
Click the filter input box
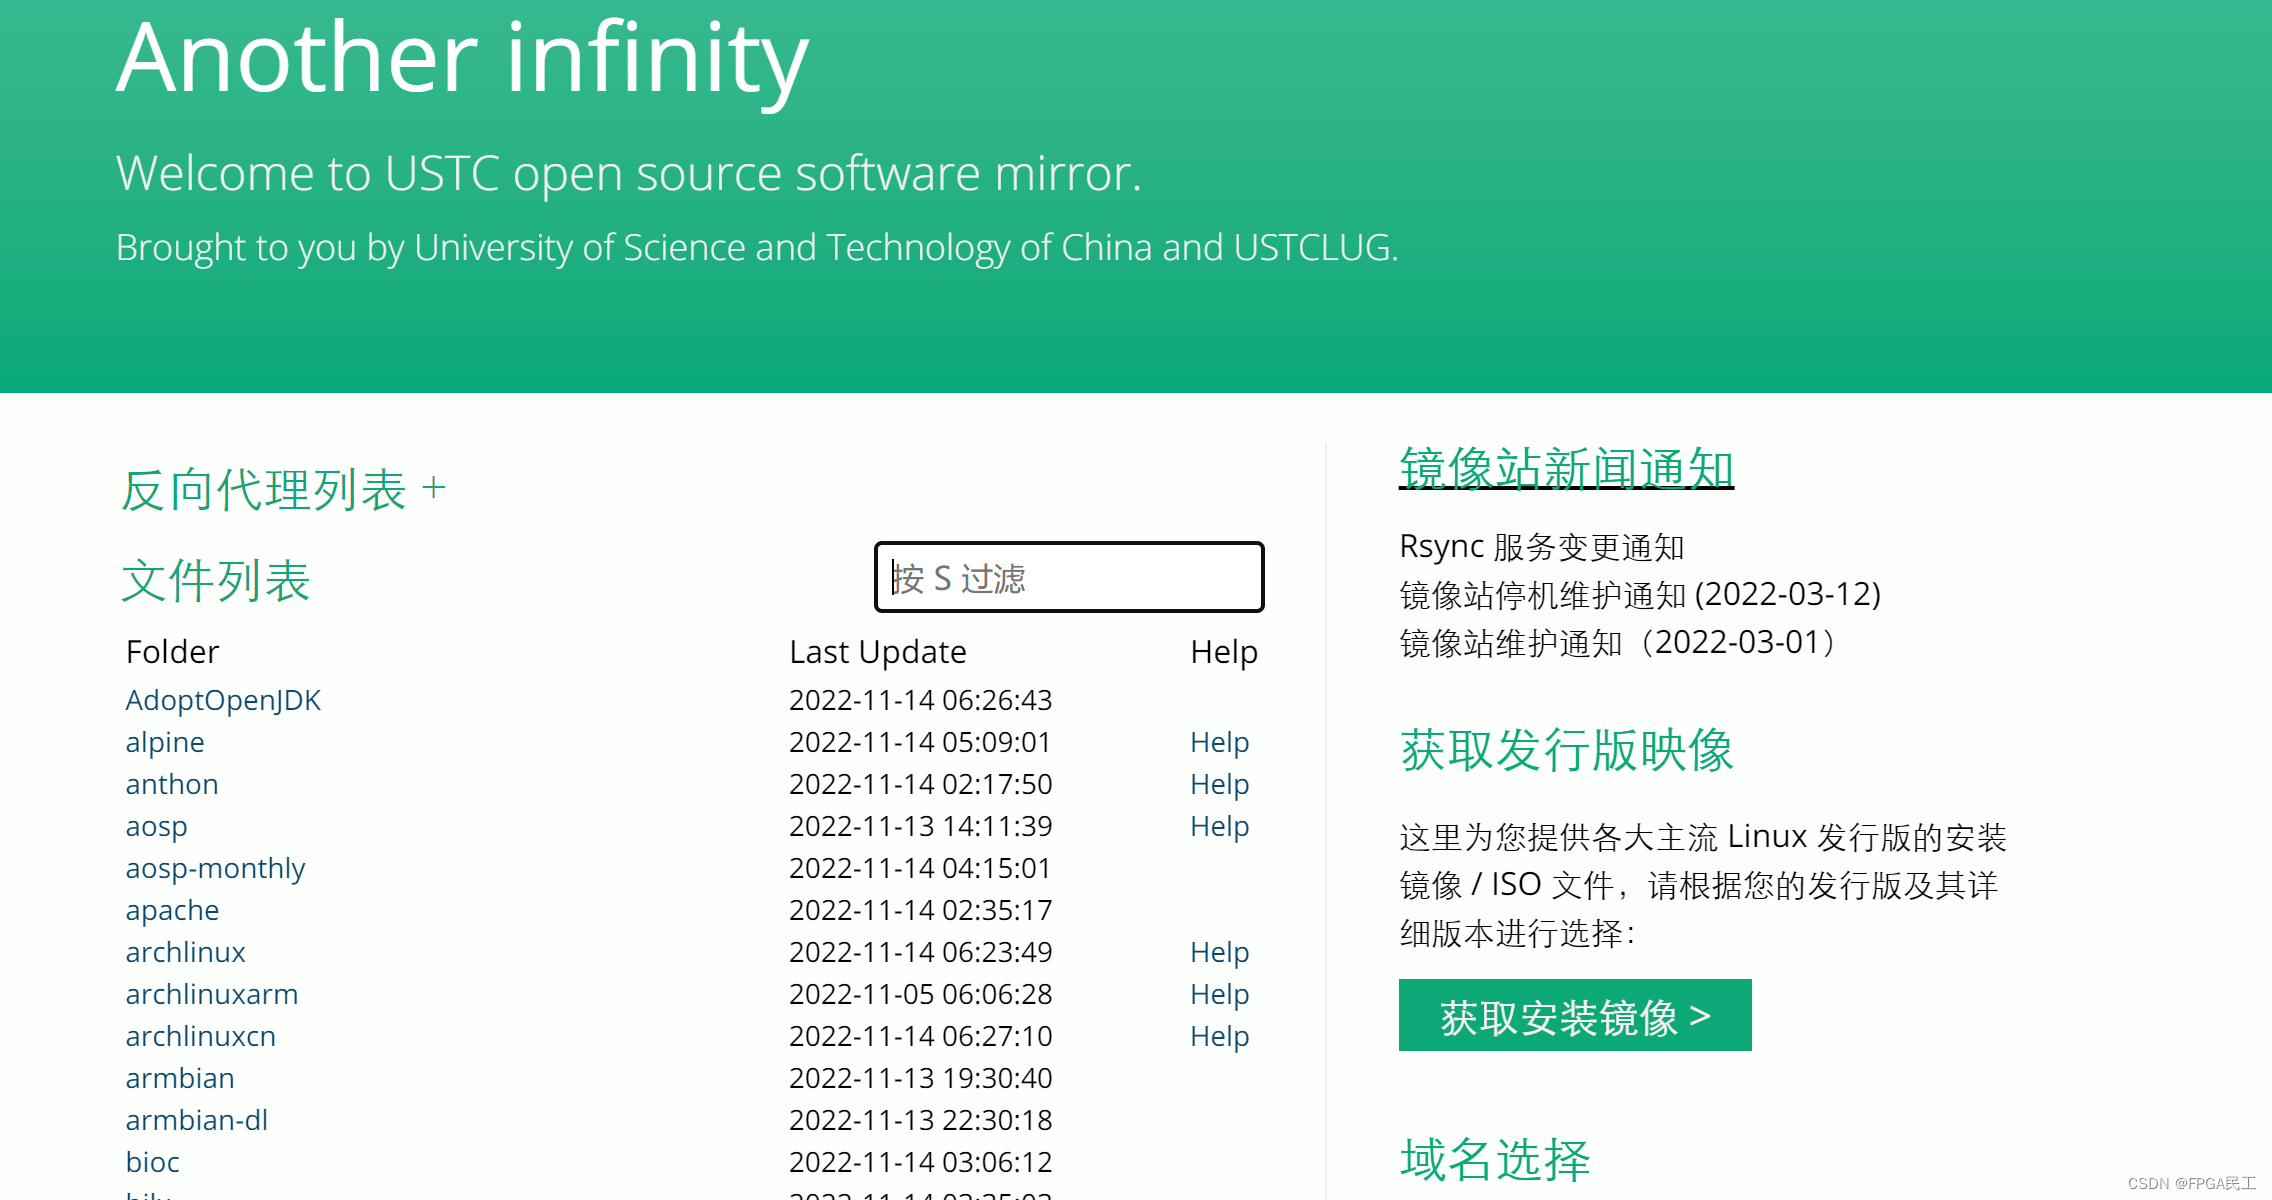tap(1068, 577)
